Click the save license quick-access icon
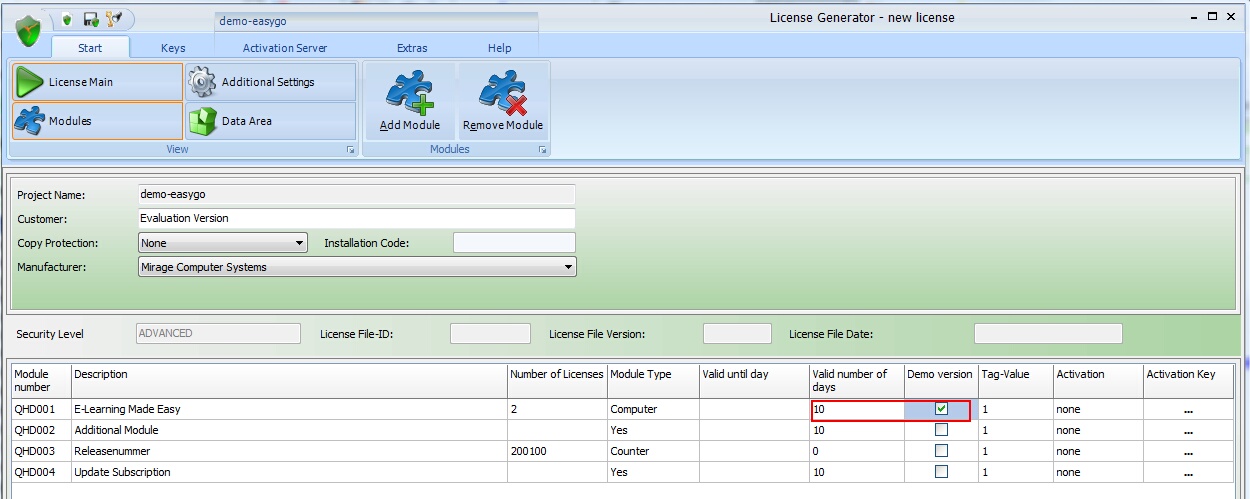The image size is (1250, 499). click(91, 19)
